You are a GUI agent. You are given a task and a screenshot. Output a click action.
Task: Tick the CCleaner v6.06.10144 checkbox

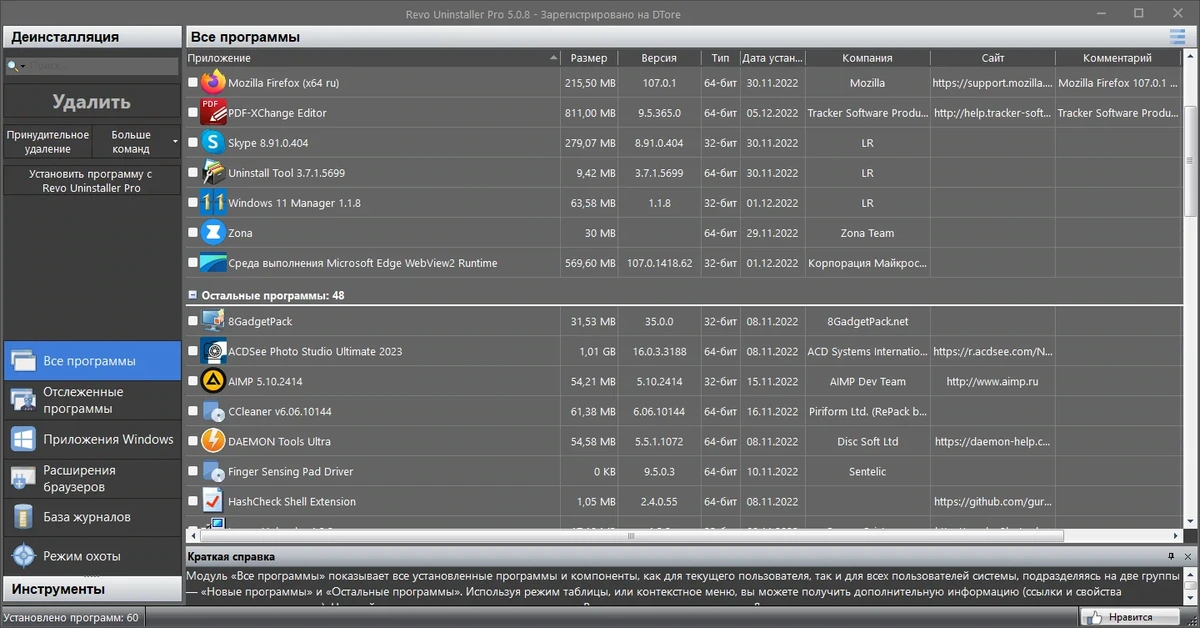[193, 411]
